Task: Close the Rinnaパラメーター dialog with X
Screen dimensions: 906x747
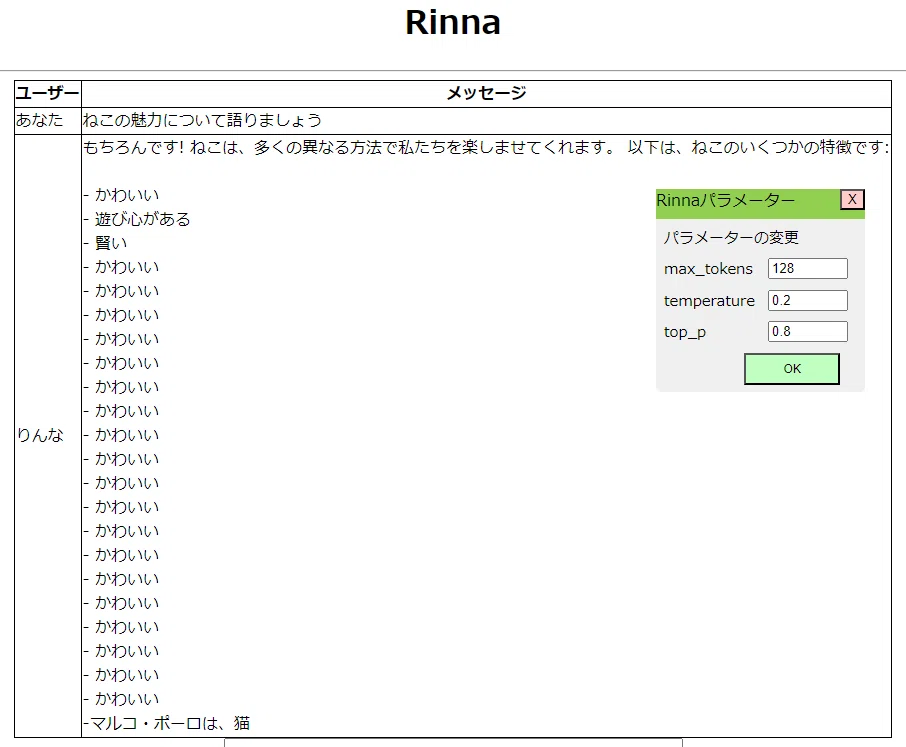Action: (852, 199)
